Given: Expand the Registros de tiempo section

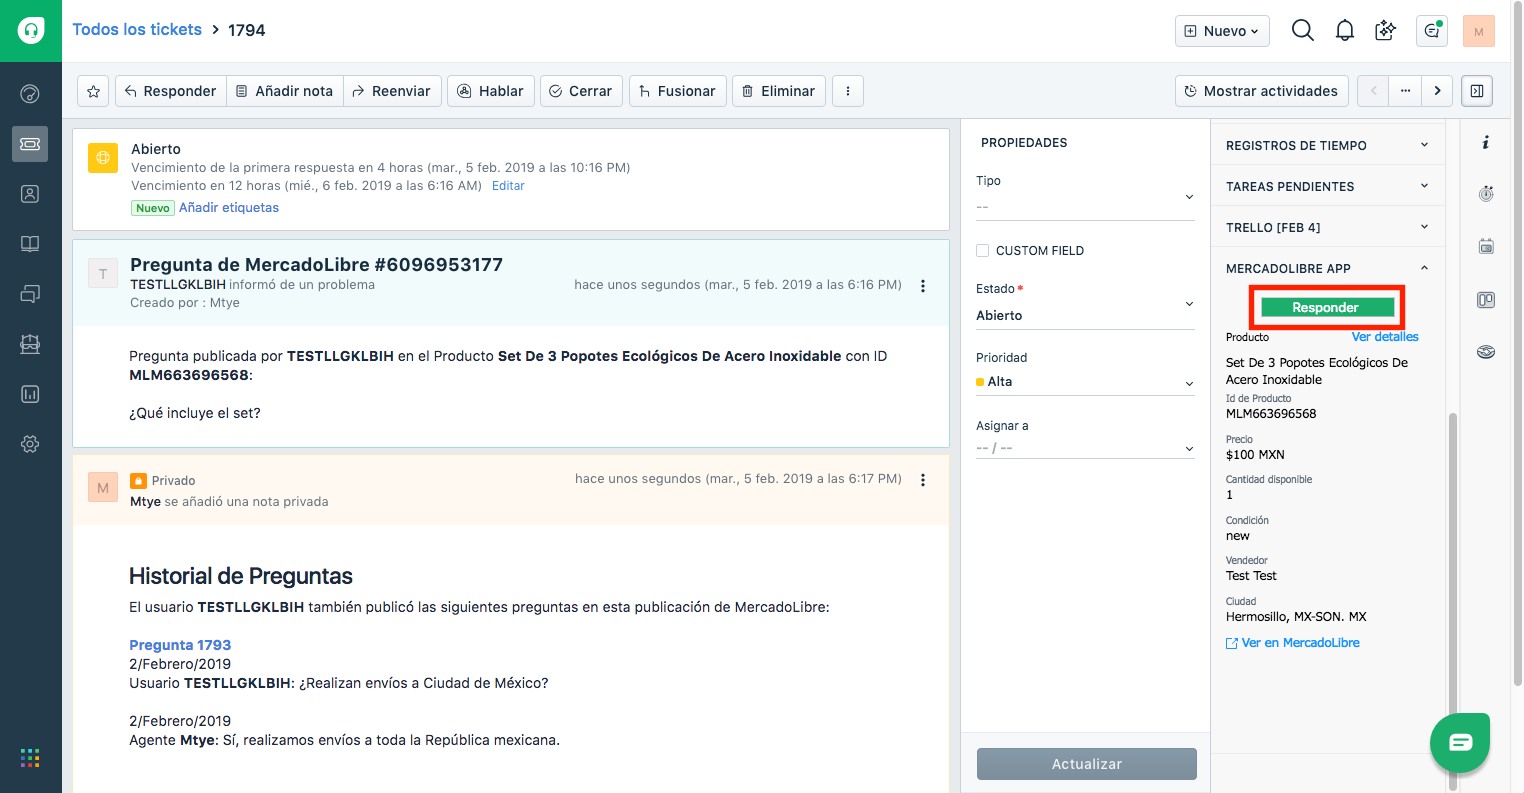Looking at the screenshot, I should [1328, 145].
